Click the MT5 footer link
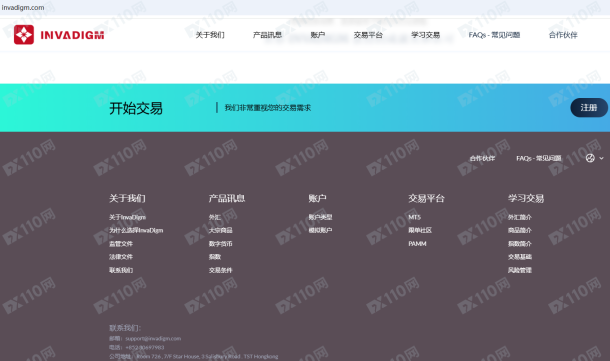This screenshot has height=361, width=610. (415, 217)
